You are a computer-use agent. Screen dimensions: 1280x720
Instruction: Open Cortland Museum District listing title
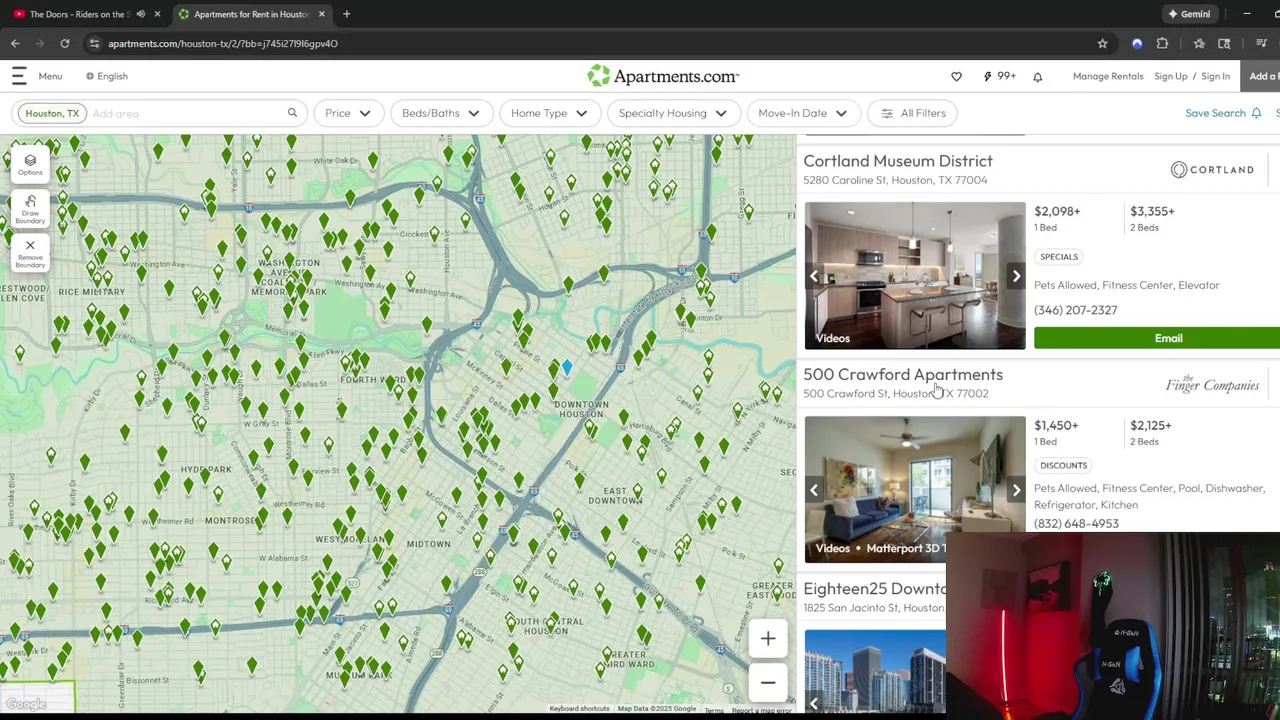click(898, 161)
